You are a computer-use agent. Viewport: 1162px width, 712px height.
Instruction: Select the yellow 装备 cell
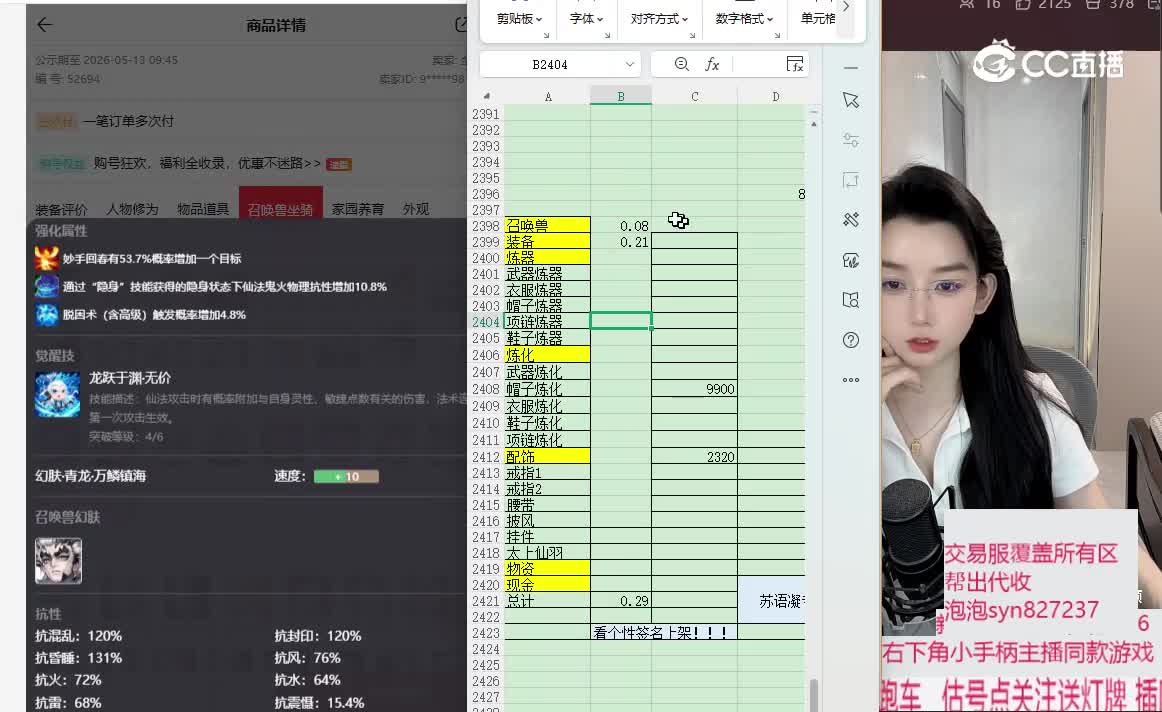(x=548, y=242)
